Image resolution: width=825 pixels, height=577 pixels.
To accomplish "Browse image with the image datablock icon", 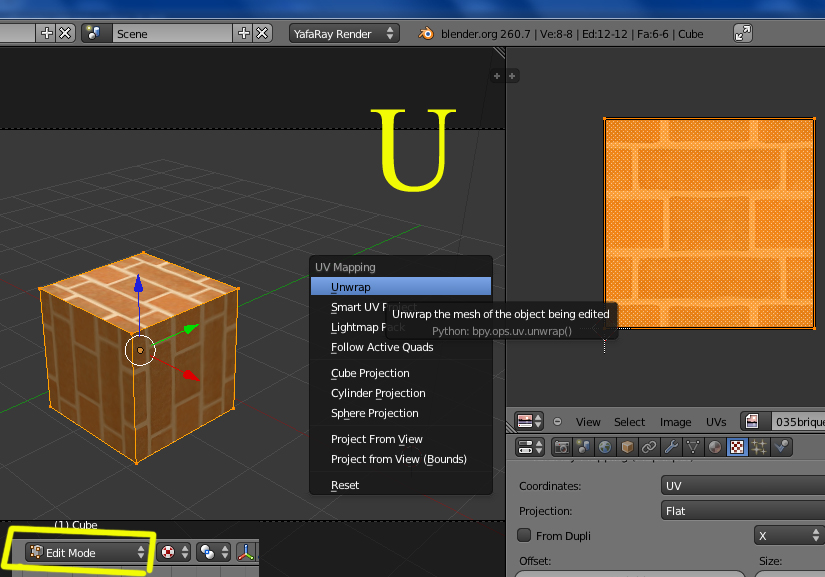I will (x=752, y=422).
